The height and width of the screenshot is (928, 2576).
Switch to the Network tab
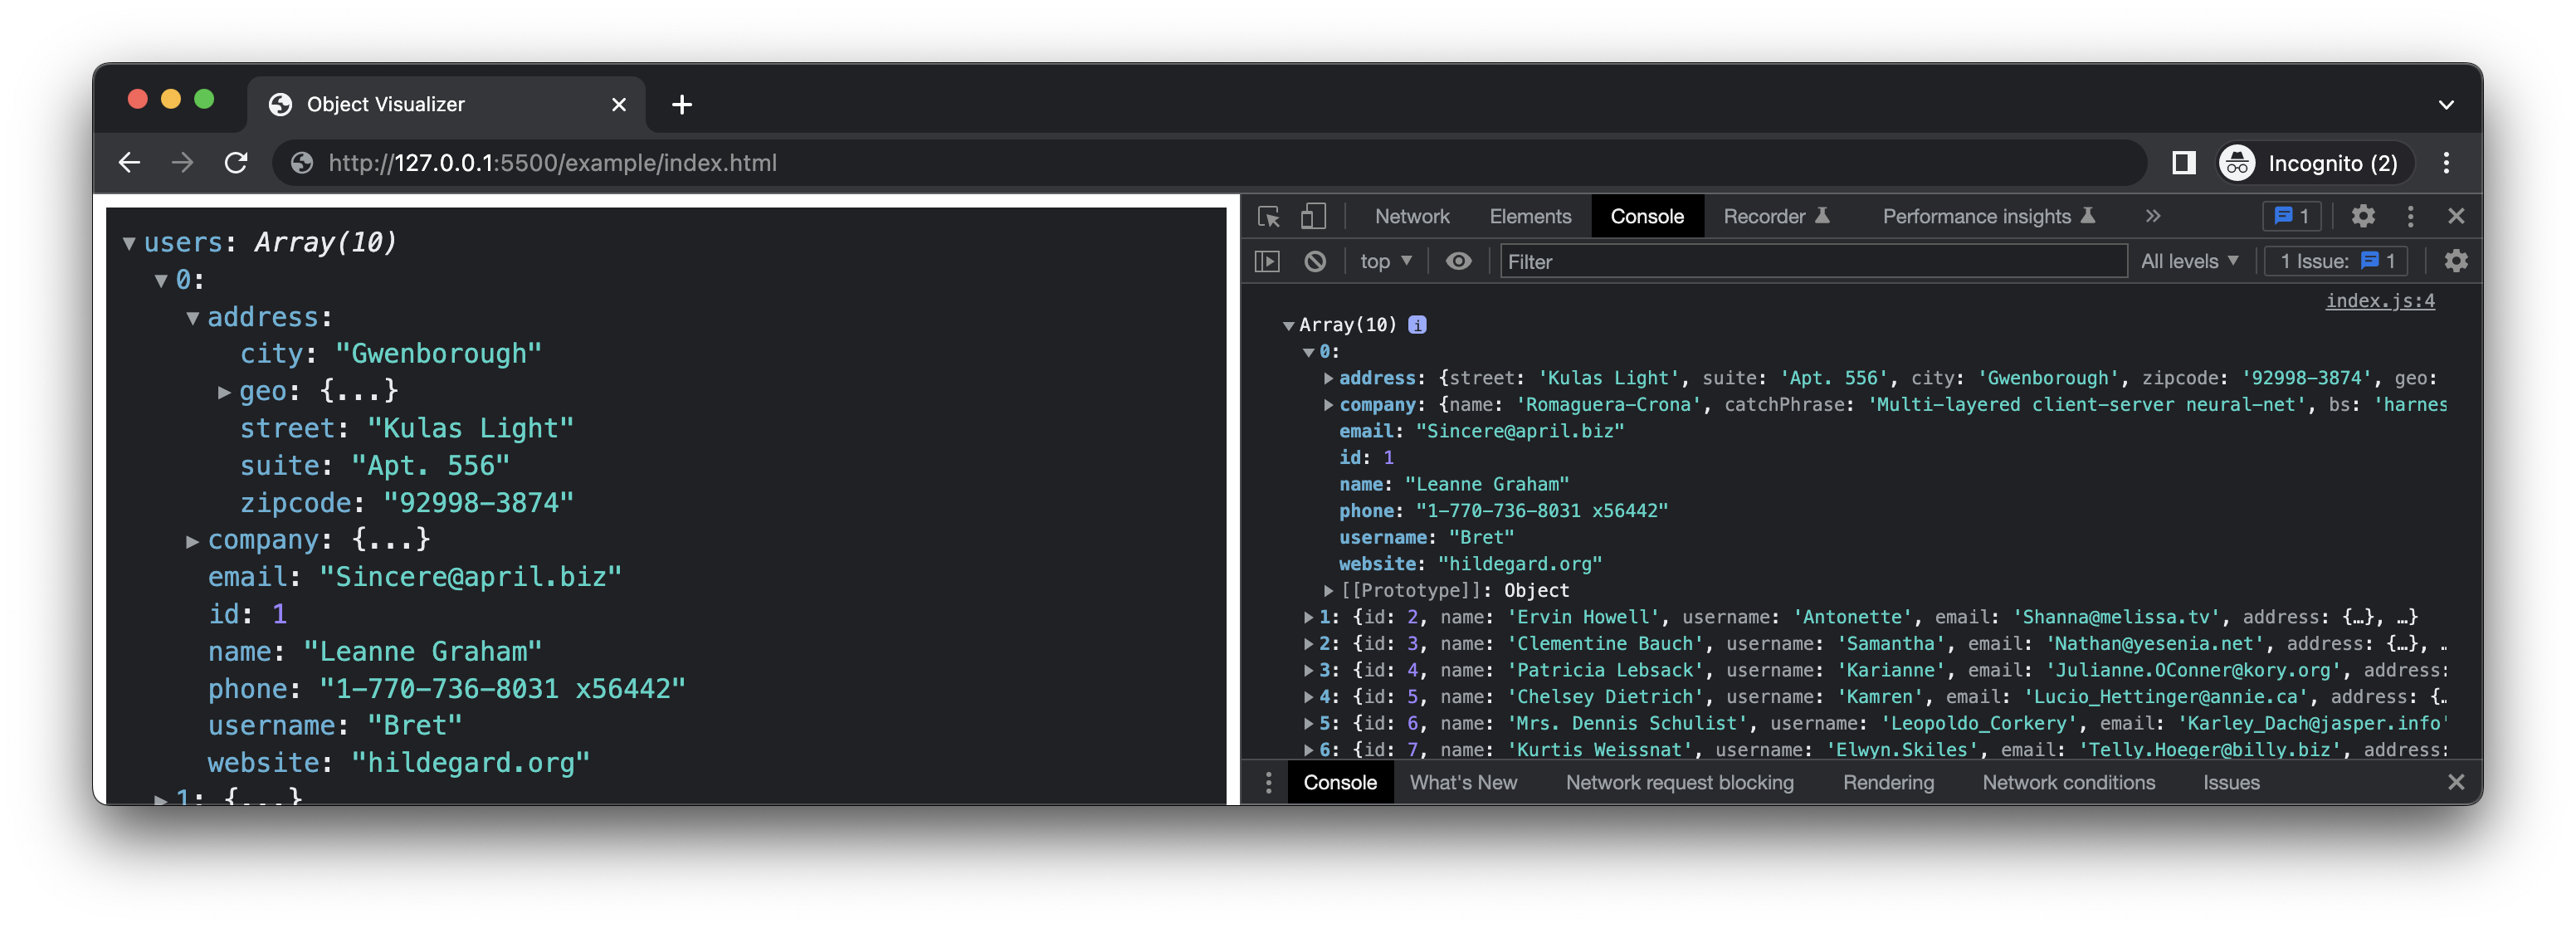click(x=1411, y=216)
